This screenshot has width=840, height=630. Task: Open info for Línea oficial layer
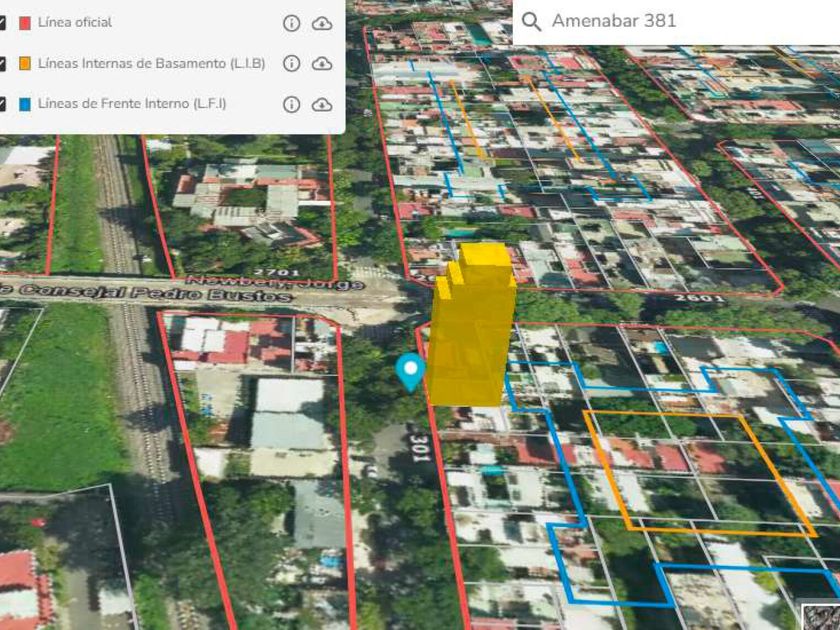point(291,23)
